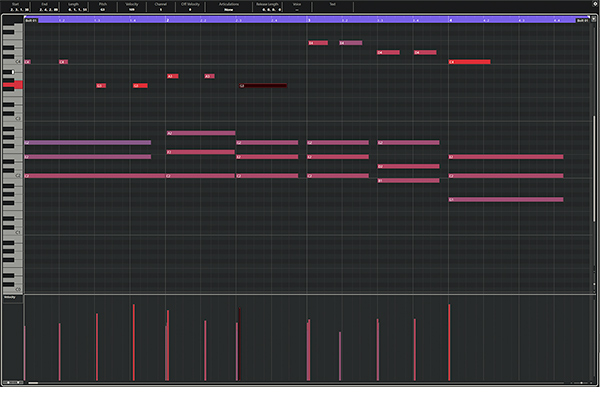Click the horizontal zoom slider at bottom right
This screenshot has height=400, width=600.
pyautogui.click(x=581, y=383)
